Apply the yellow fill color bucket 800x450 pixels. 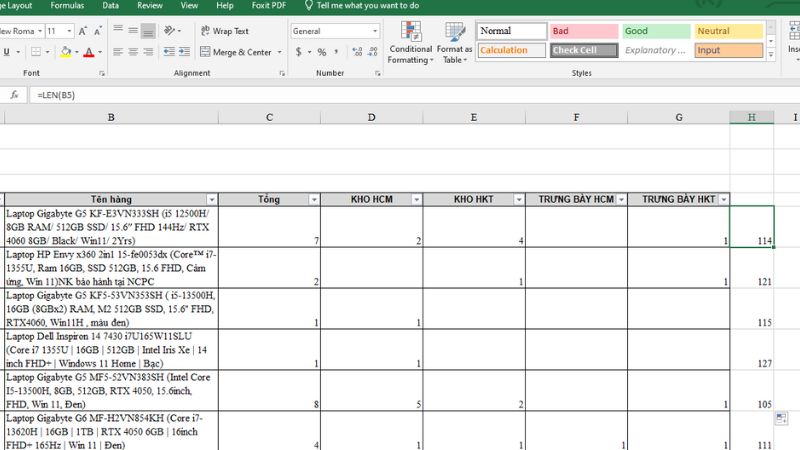66,52
